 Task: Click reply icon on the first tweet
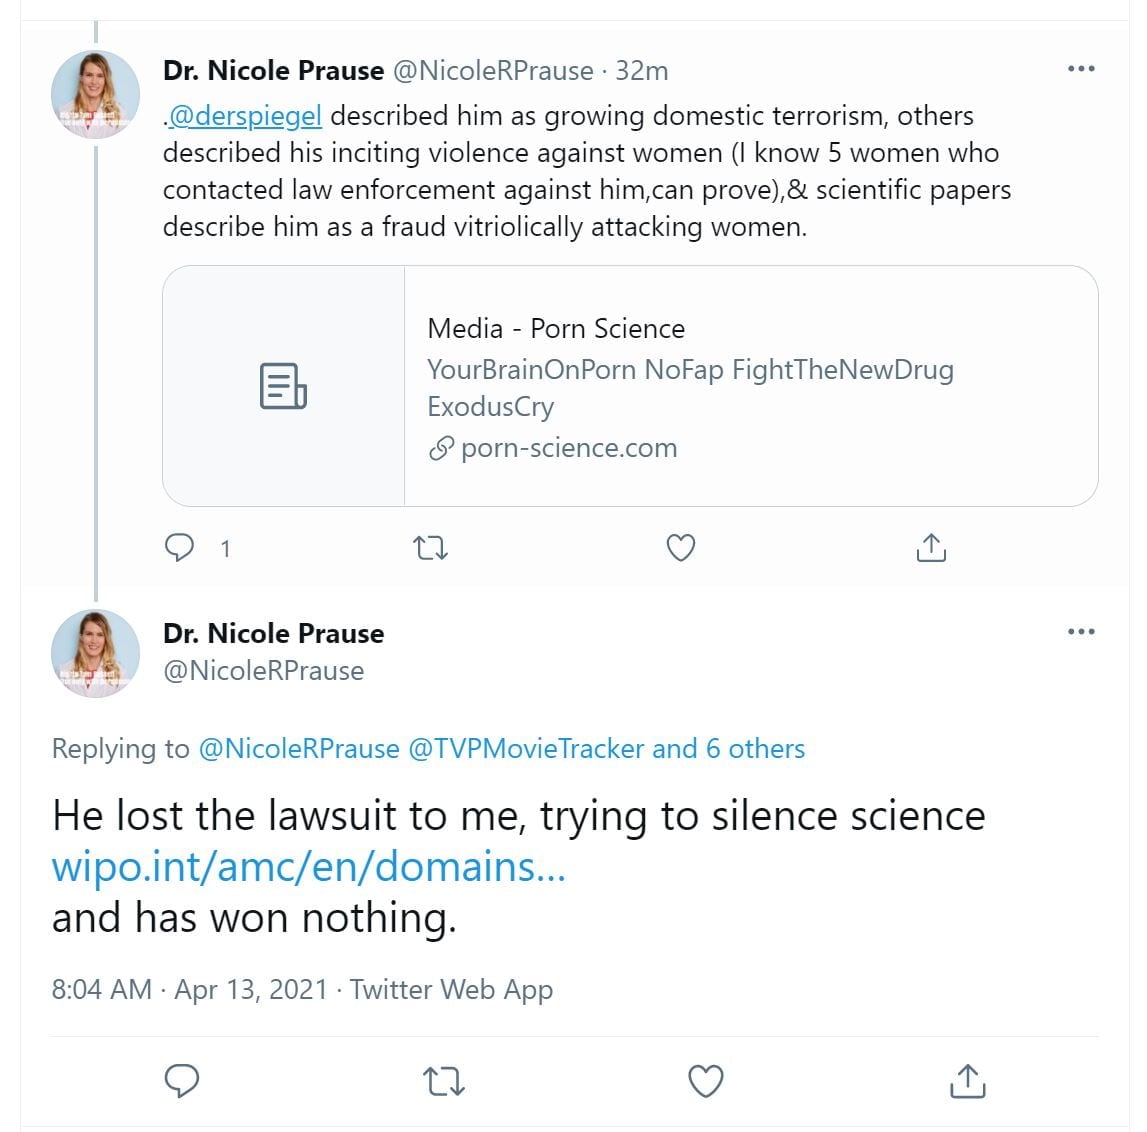179,547
